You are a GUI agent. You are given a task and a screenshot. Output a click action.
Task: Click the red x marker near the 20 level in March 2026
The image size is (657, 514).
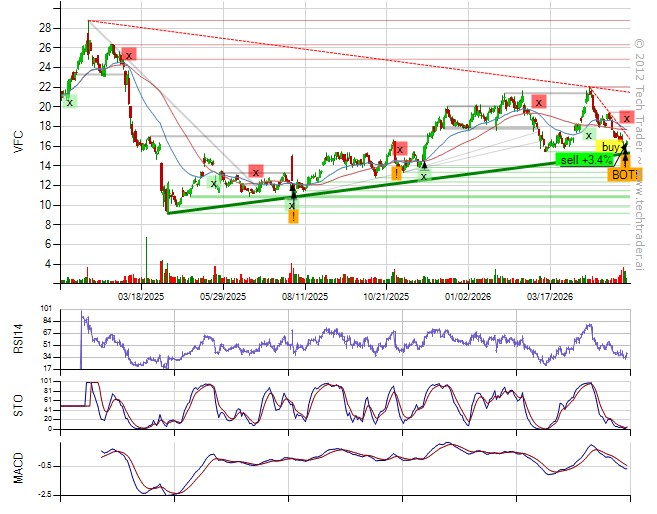click(x=539, y=102)
